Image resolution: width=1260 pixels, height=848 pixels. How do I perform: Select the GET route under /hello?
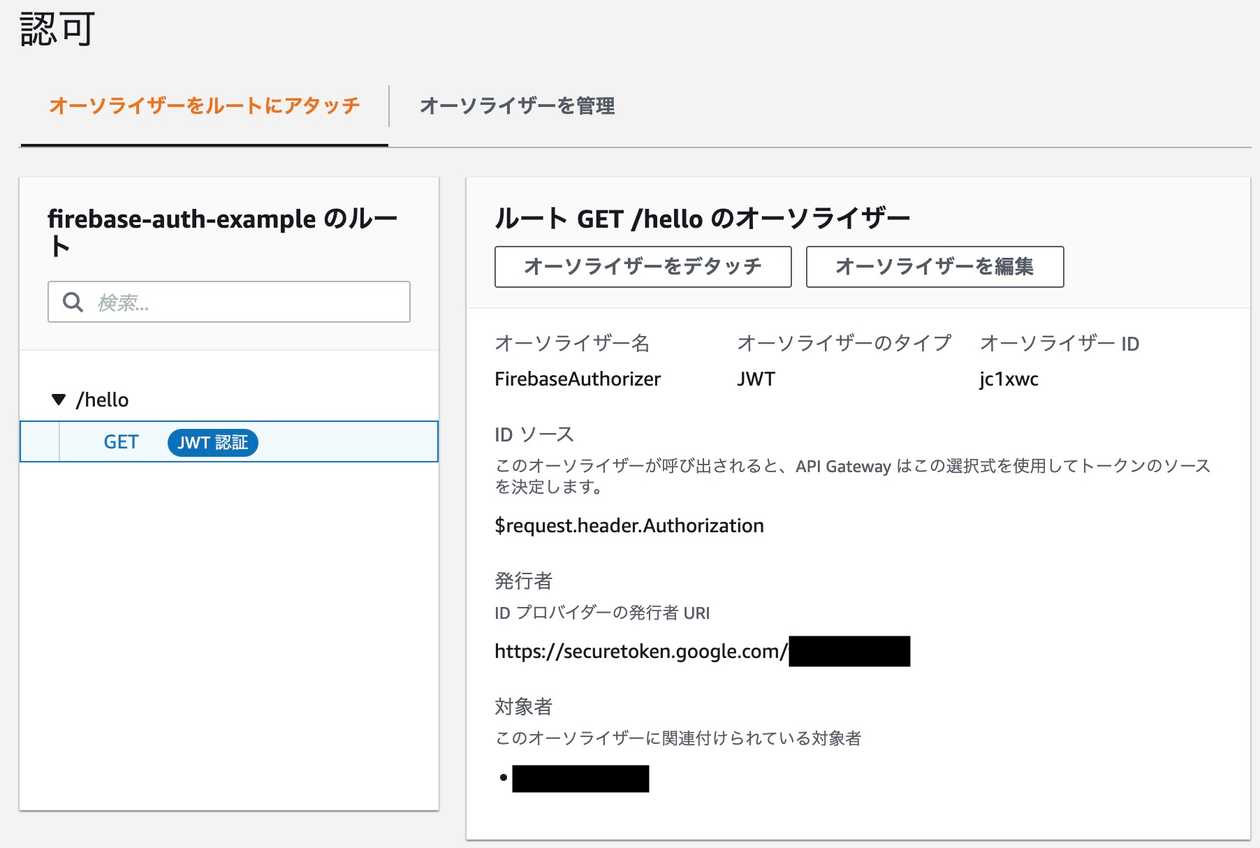[x=120, y=442]
